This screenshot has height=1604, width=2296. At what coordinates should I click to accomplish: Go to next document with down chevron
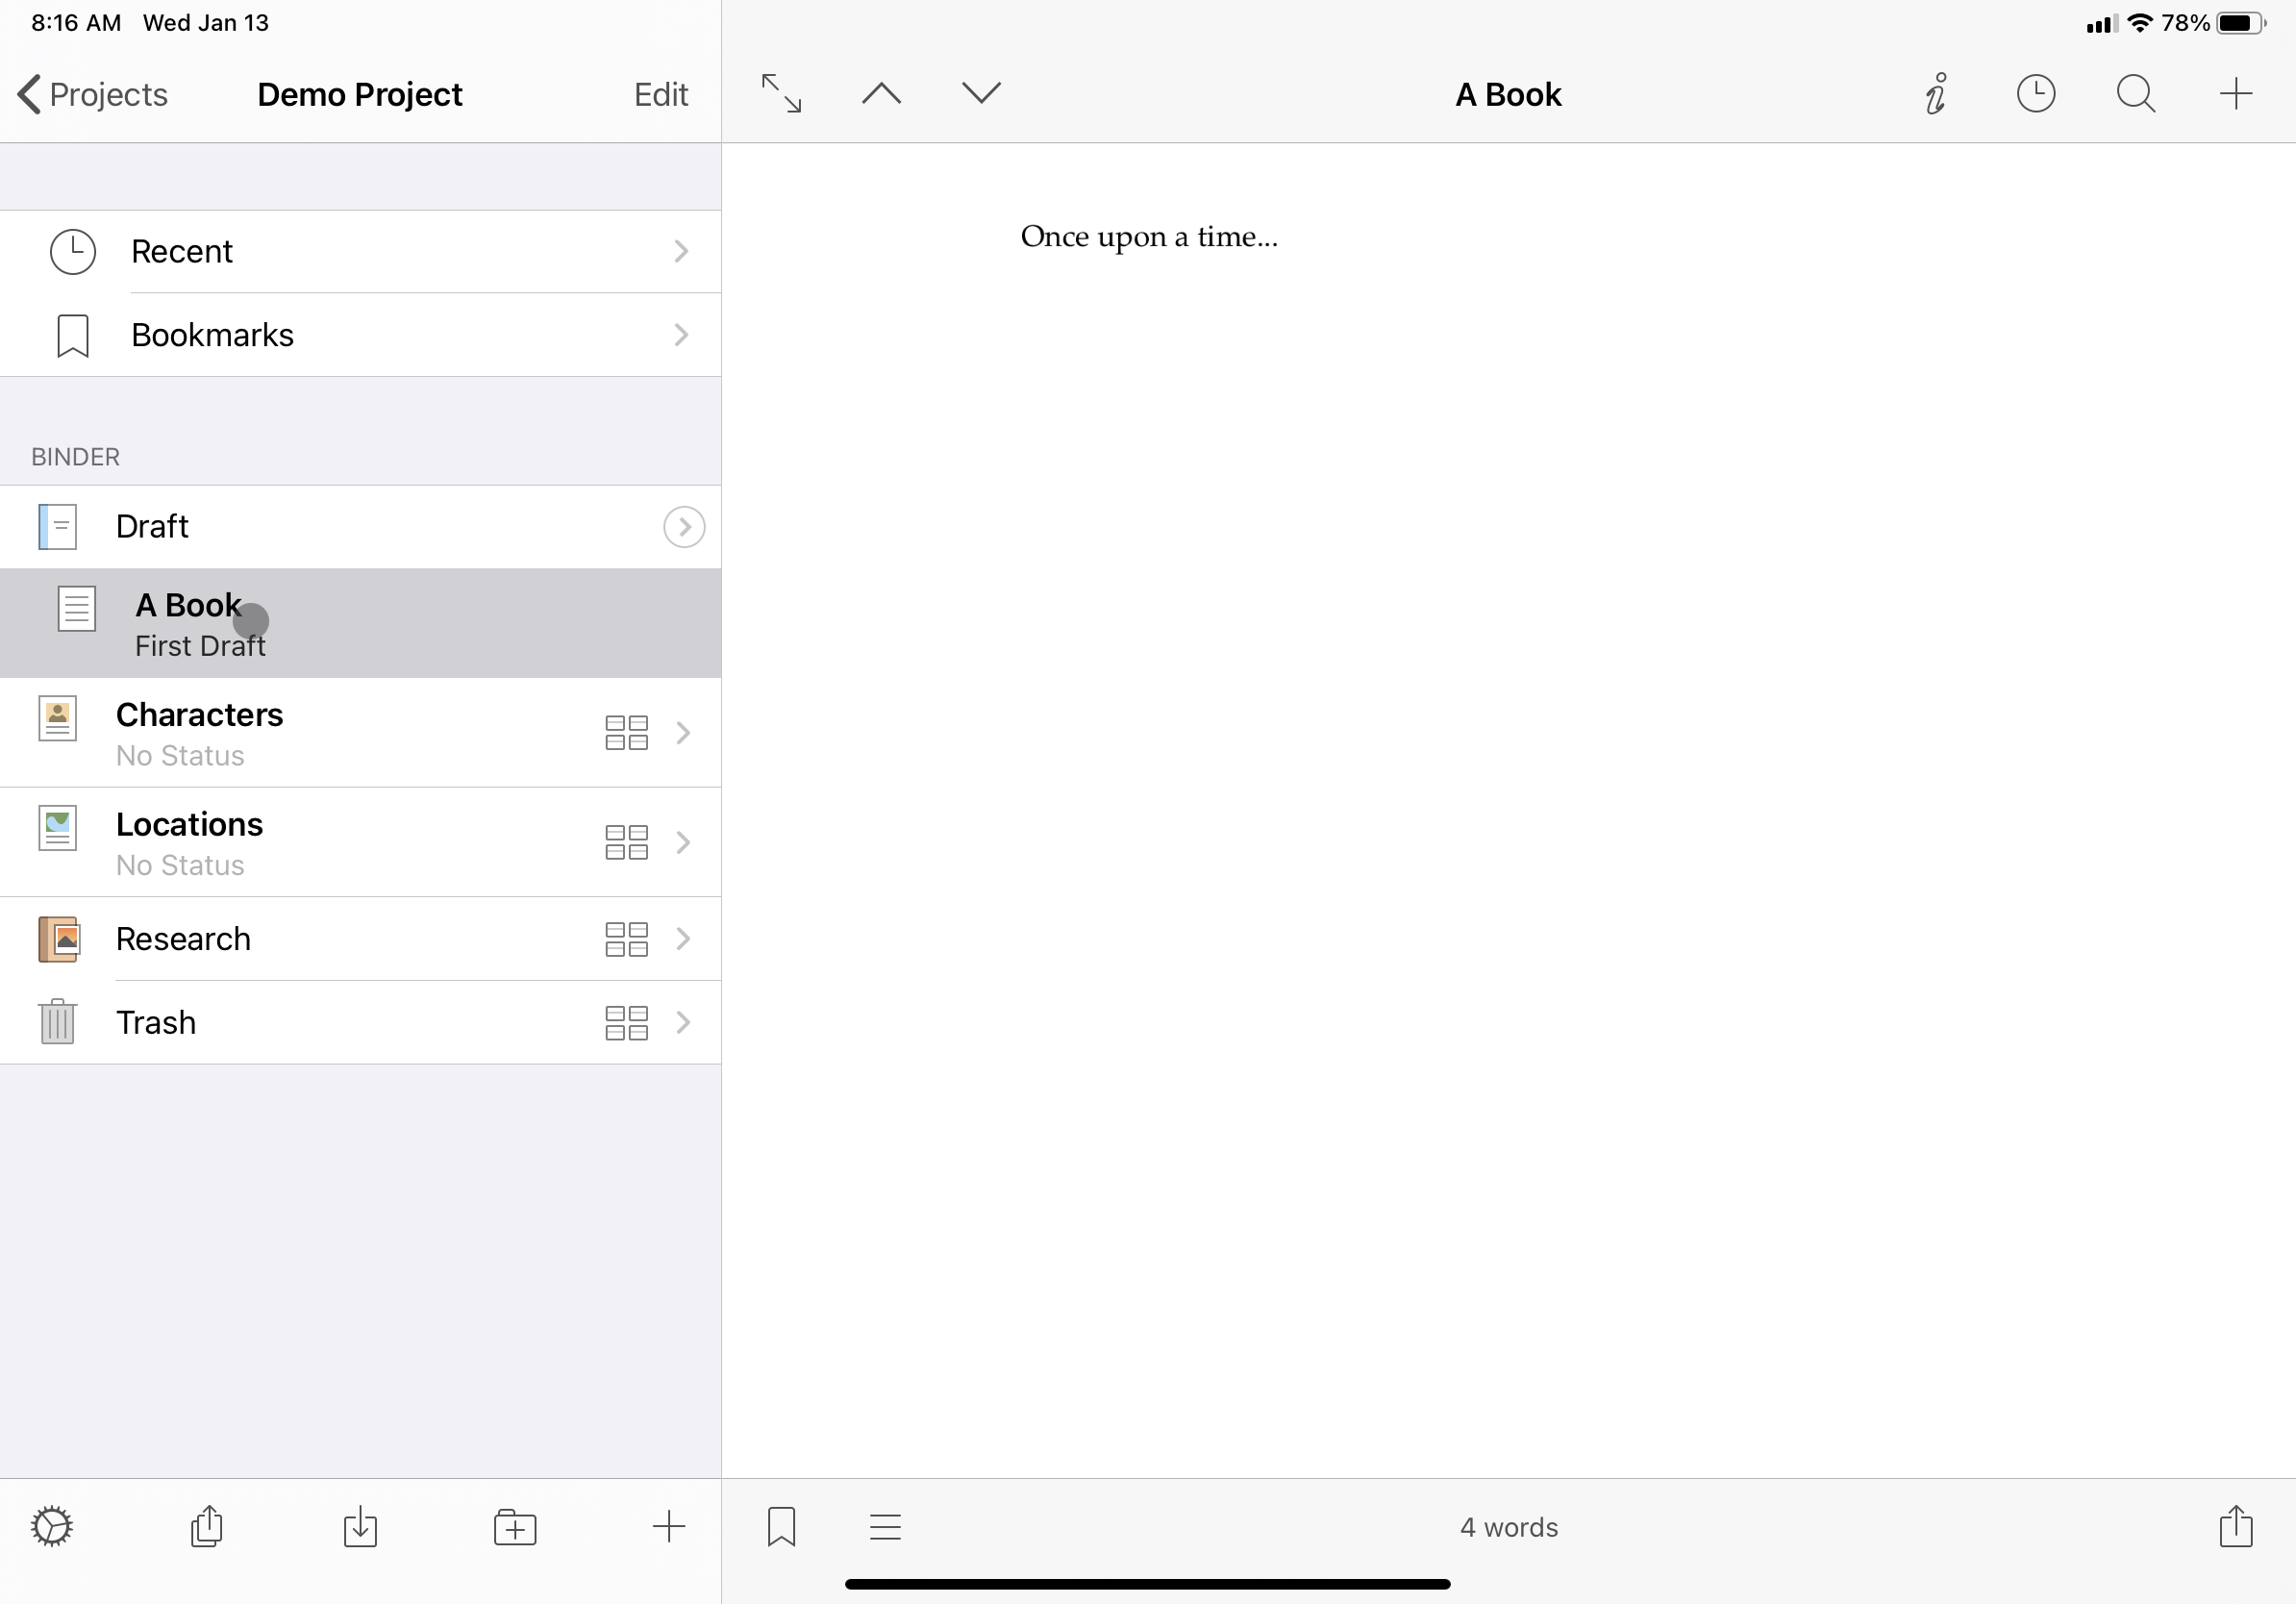pos(981,93)
